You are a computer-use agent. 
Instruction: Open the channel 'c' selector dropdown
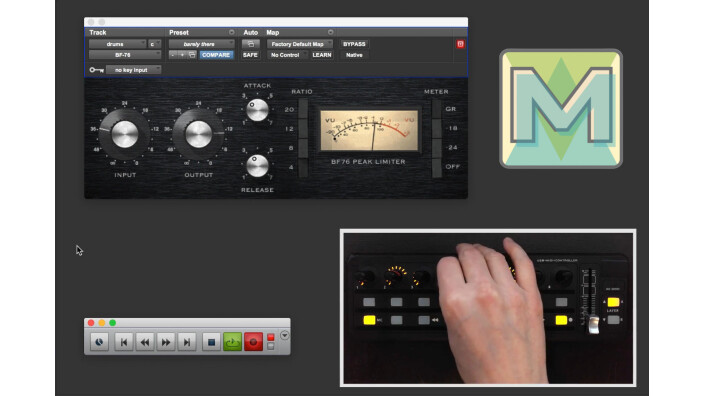coord(154,44)
